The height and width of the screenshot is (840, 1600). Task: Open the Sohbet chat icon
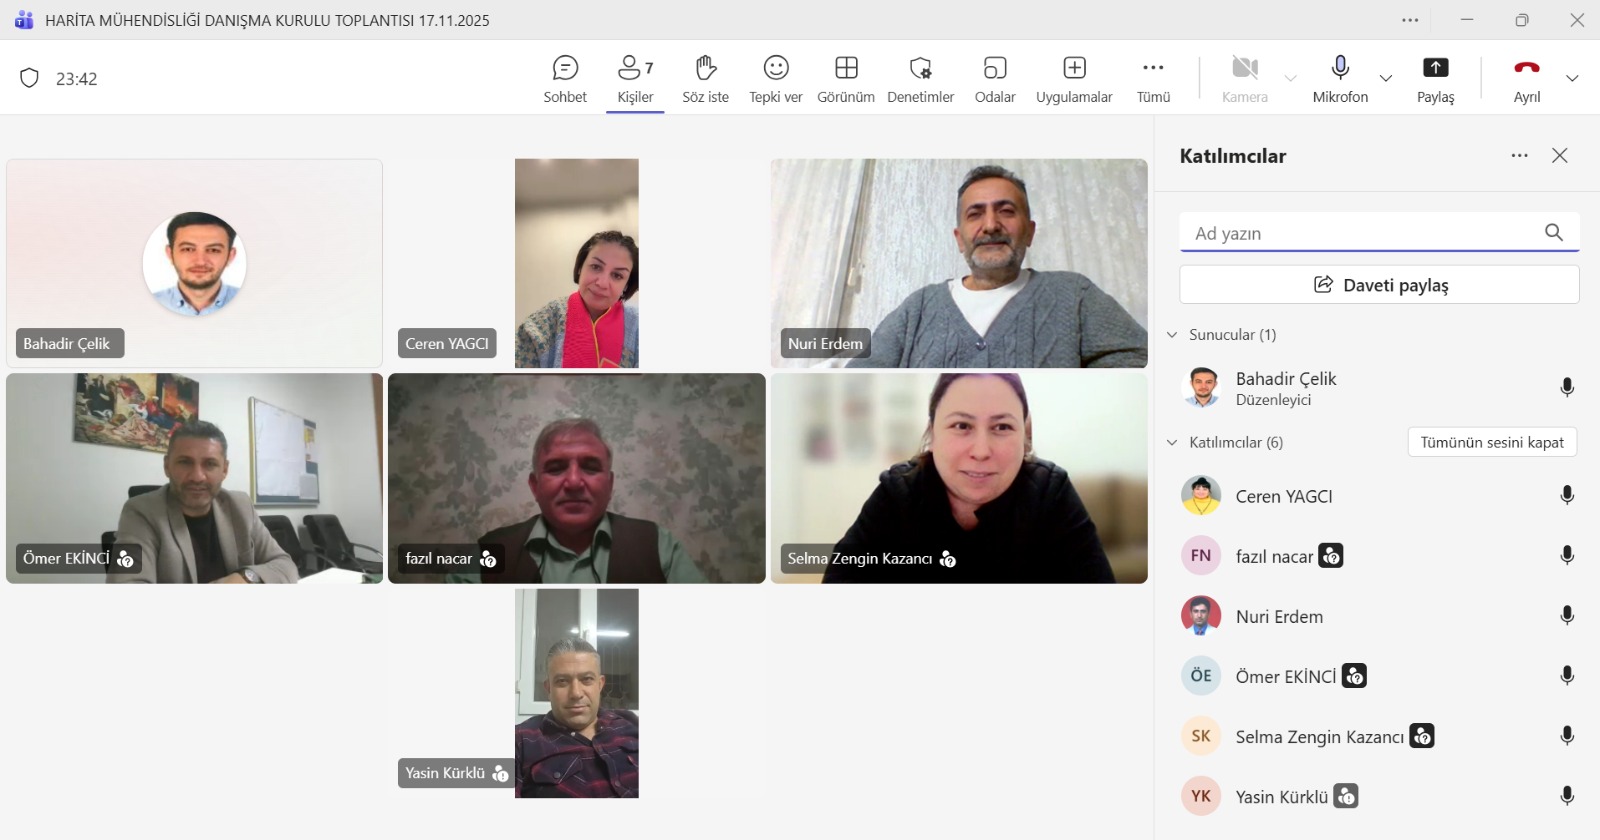coord(565,69)
